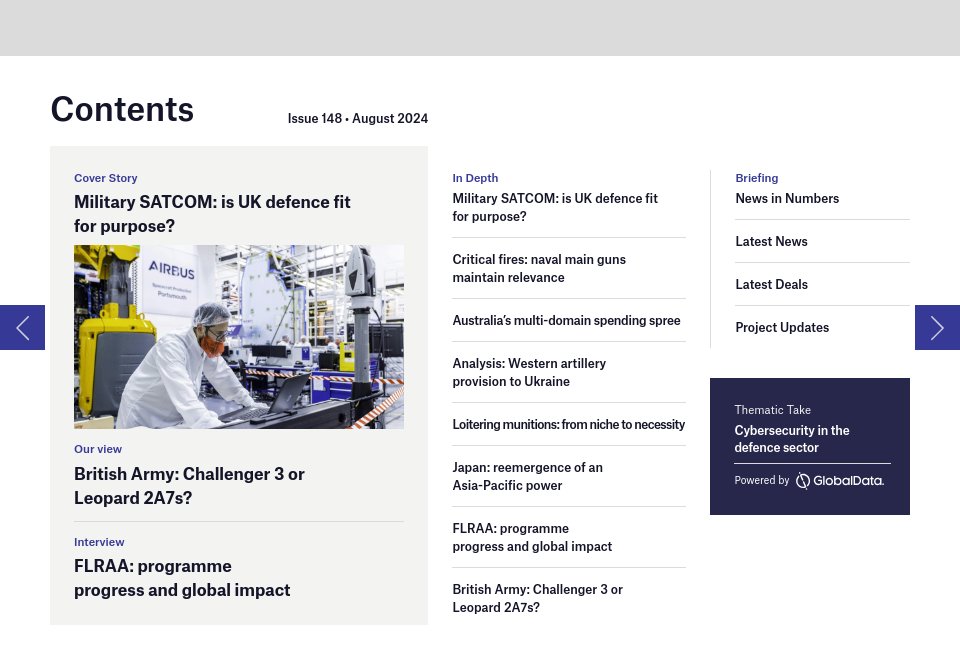Viewport: 960px width, 655px height.
Task: Open the Latest News section
Action: 771,241
